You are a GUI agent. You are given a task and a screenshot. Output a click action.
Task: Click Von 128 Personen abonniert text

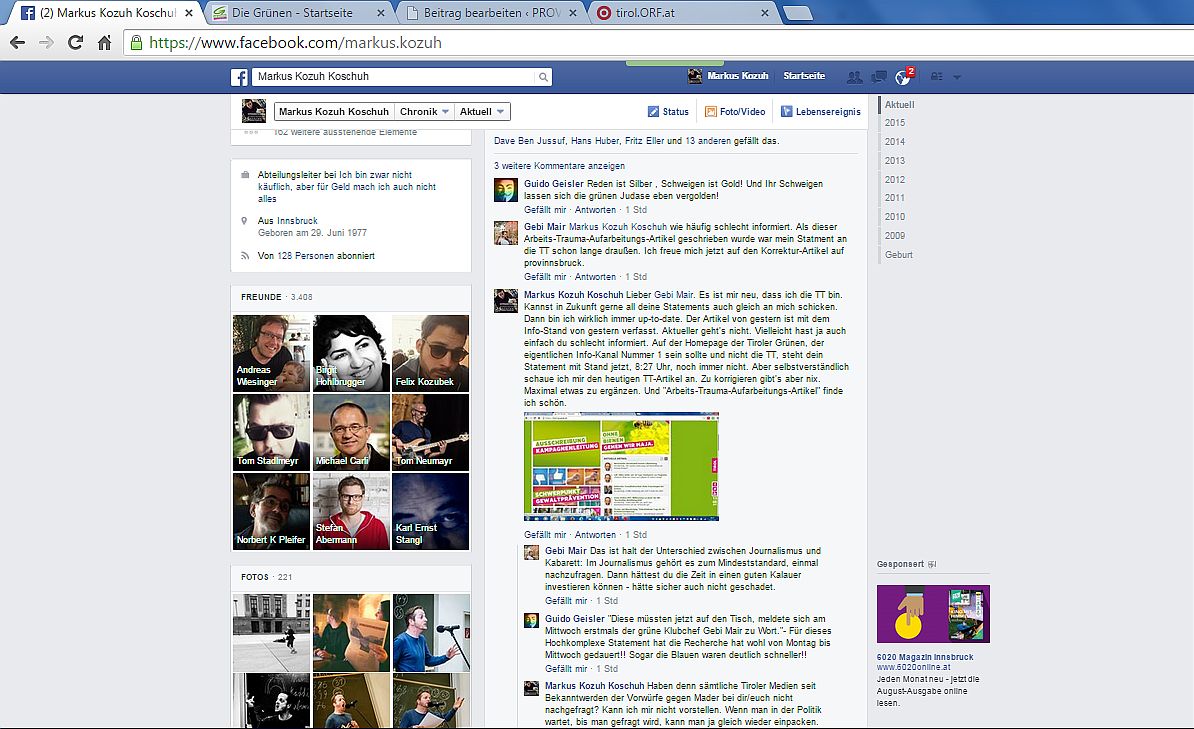(316, 256)
